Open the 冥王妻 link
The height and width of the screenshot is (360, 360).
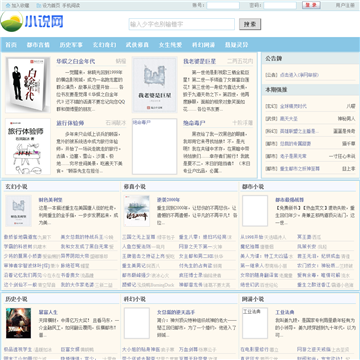pyautogui.click(x=304, y=237)
